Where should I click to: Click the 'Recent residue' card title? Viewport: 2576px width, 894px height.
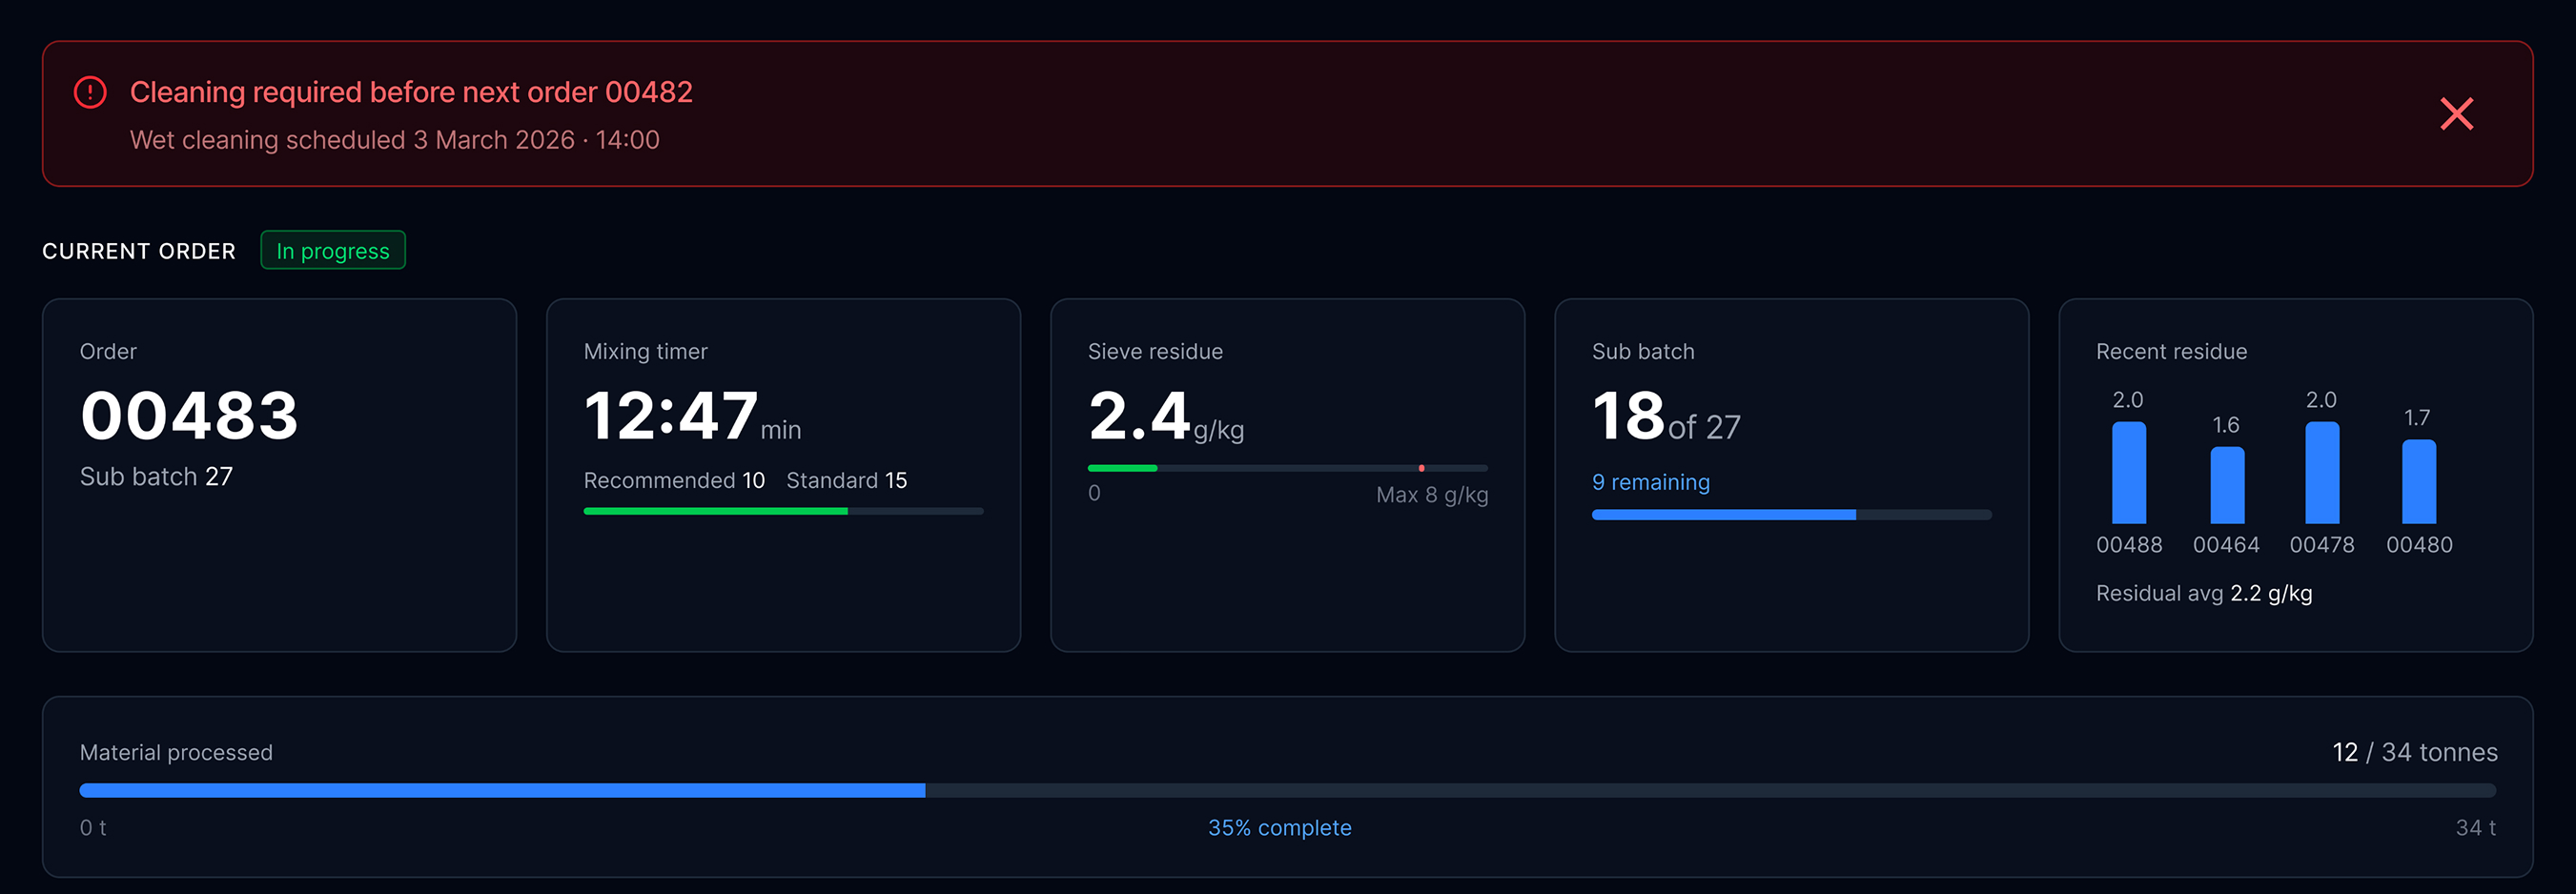pos(2171,351)
